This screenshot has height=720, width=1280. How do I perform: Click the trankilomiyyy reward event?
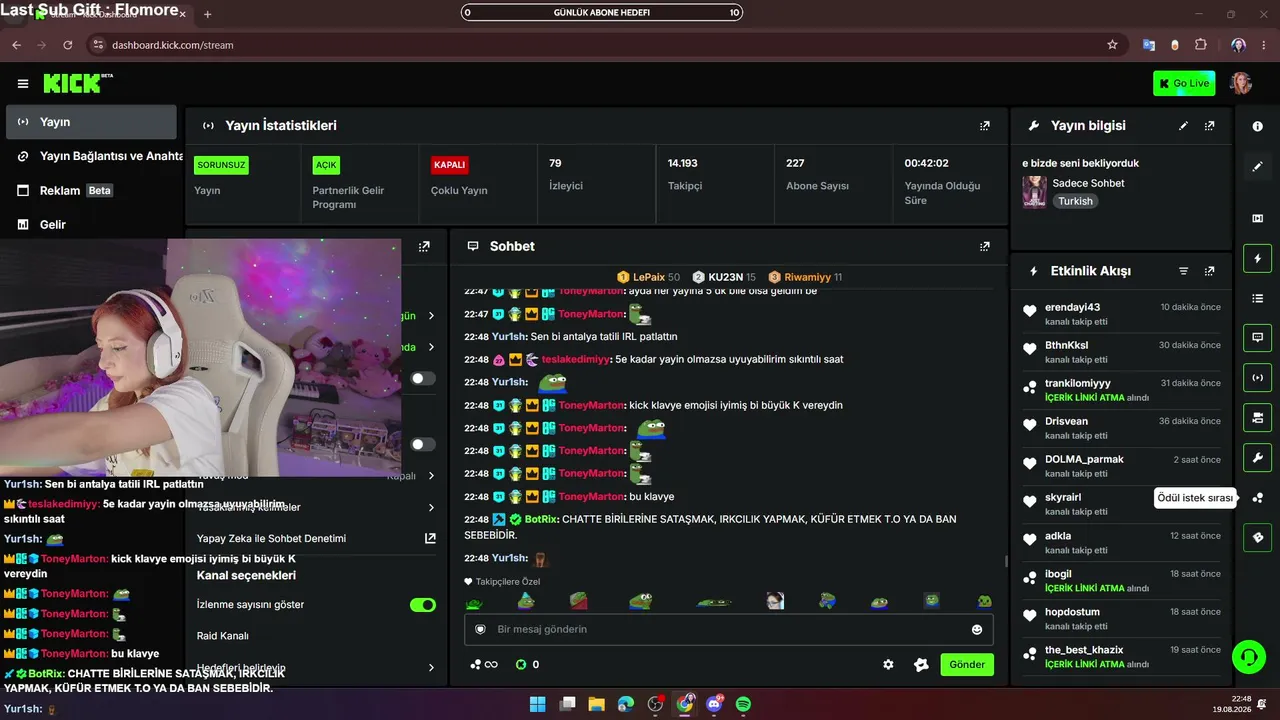(1122, 390)
